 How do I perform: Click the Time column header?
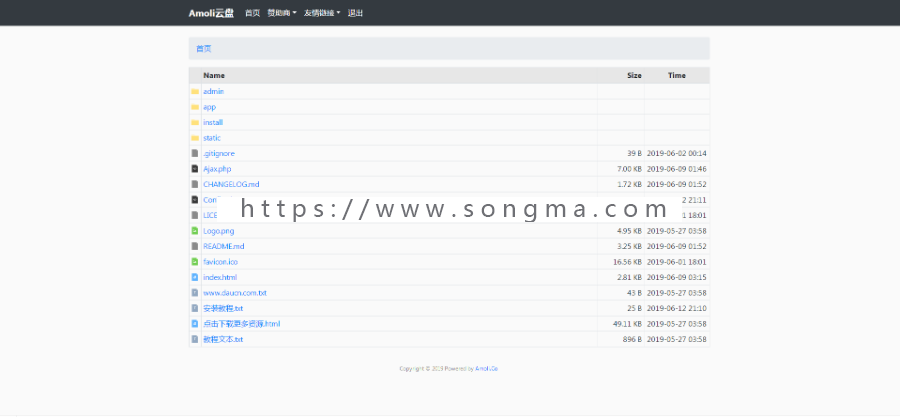[677, 75]
